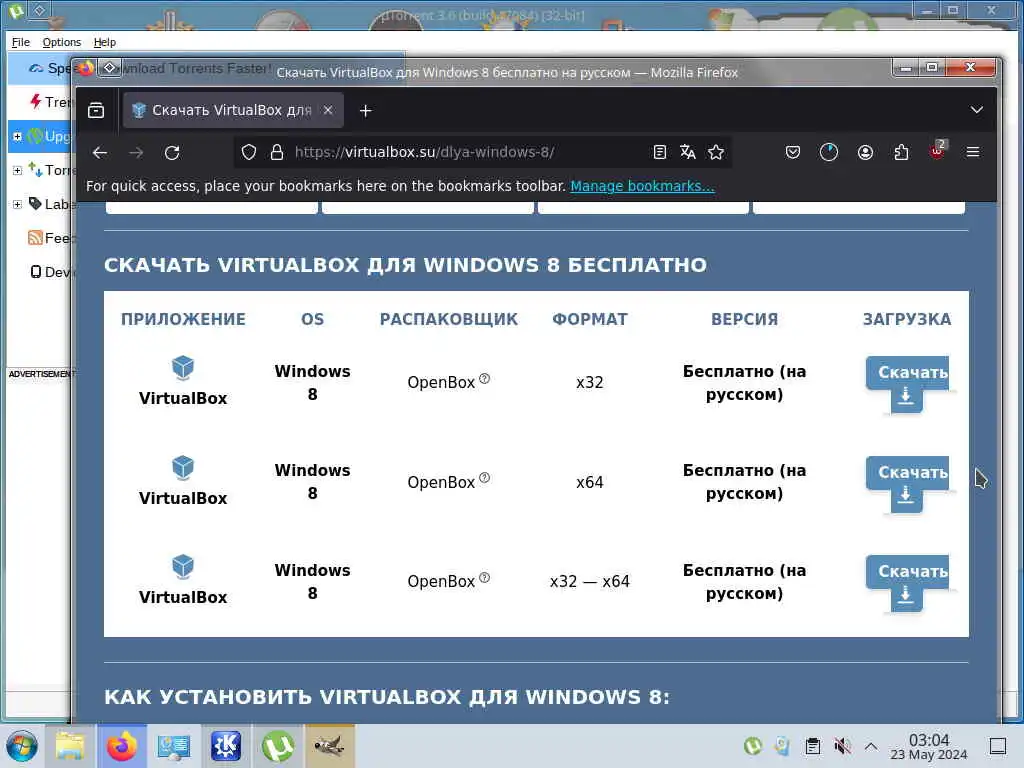1024x768 pixels.
Task: Click OpenBox help icon in x32 — x64 row
Action: 485,577
